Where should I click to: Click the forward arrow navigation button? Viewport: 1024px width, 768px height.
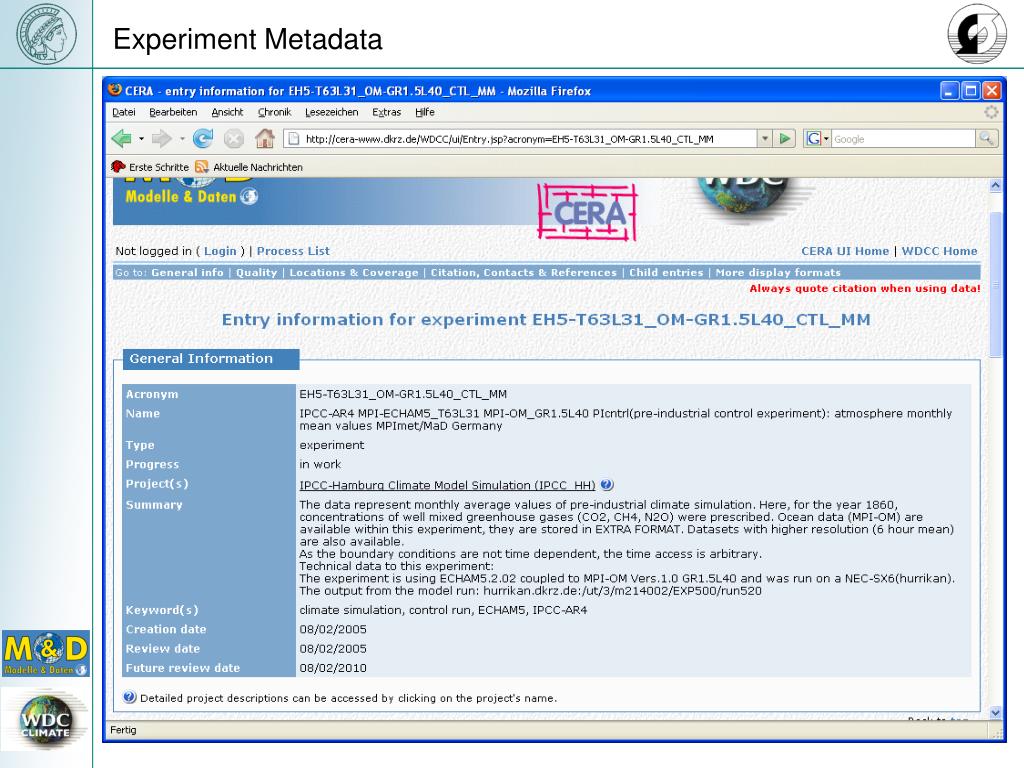click(x=161, y=138)
